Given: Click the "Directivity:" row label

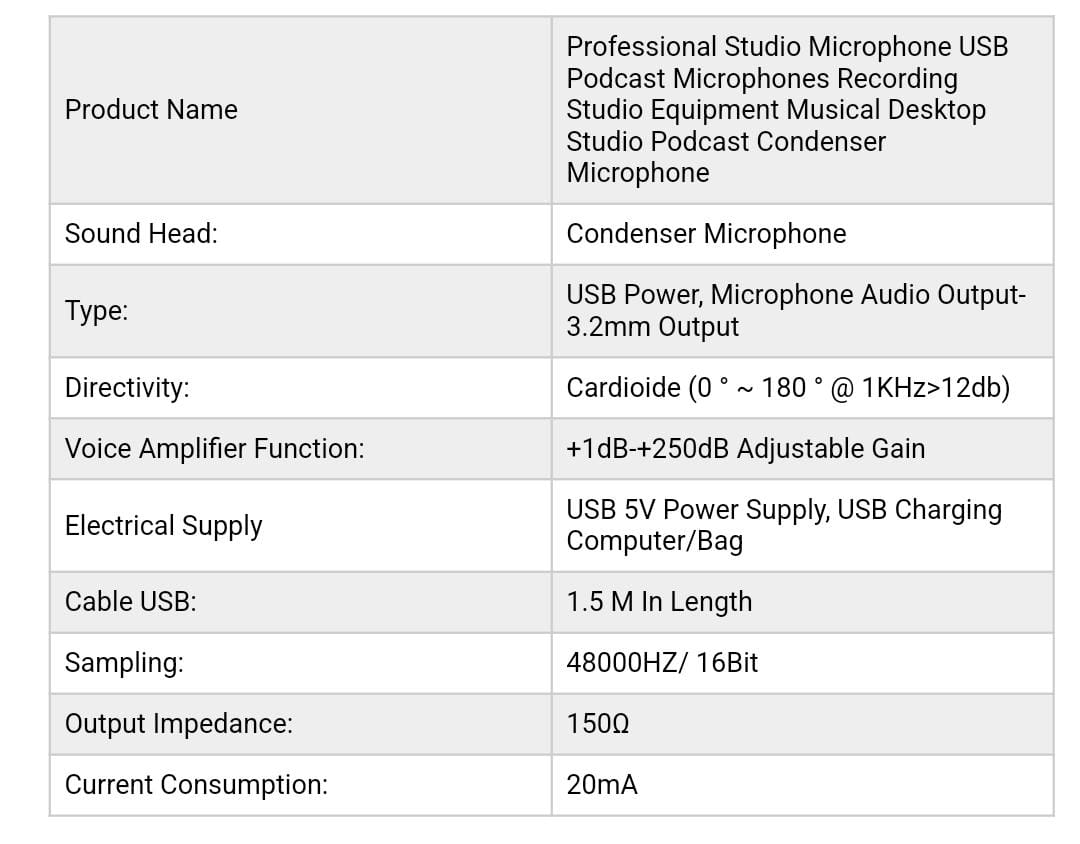Looking at the screenshot, I should (127, 388).
